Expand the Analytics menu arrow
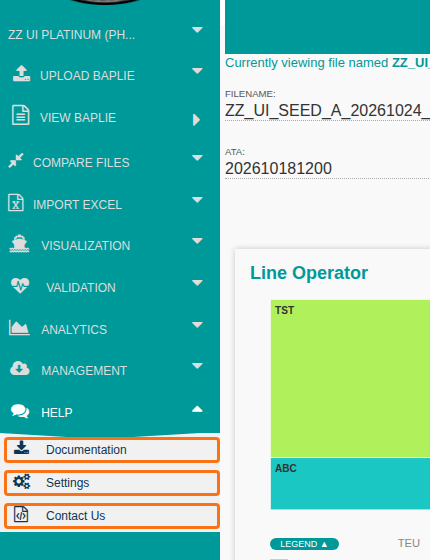430x560 pixels. pyautogui.click(x=197, y=325)
